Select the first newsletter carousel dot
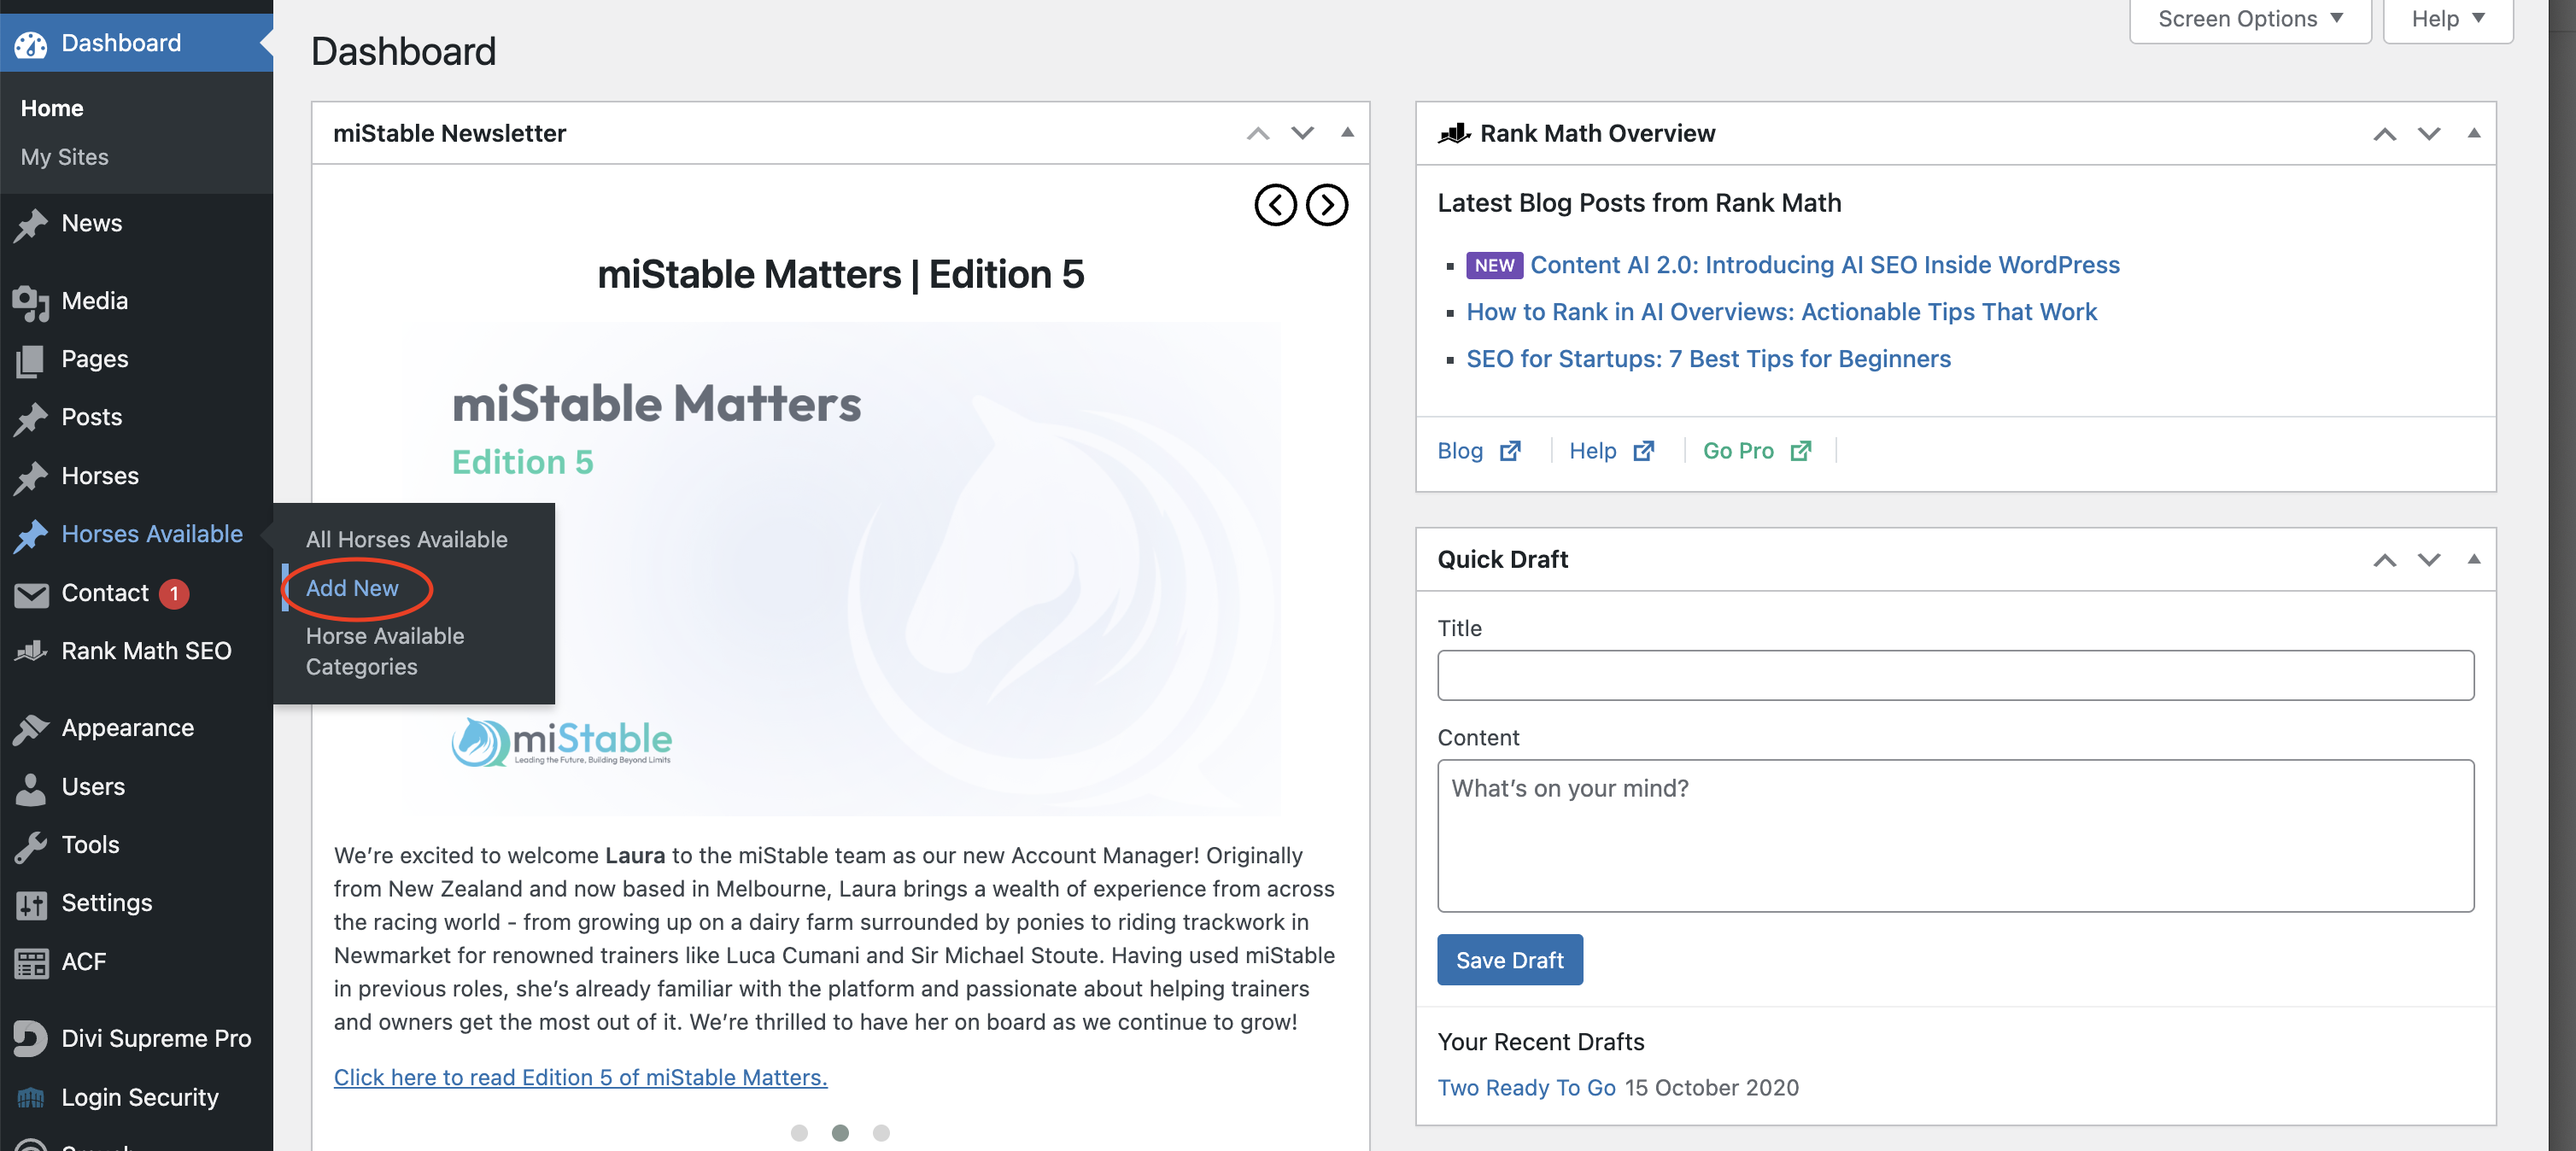 click(x=799, y=1133)
